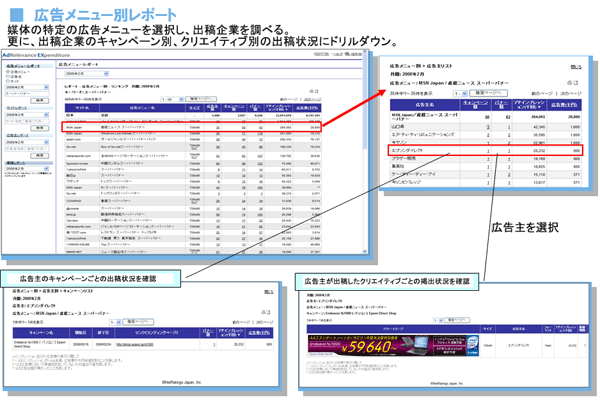The width and height of the screenshot is (600, 409).
Task: Open the 2008年2月 dropdown above the main report
Action: (86, 73)
